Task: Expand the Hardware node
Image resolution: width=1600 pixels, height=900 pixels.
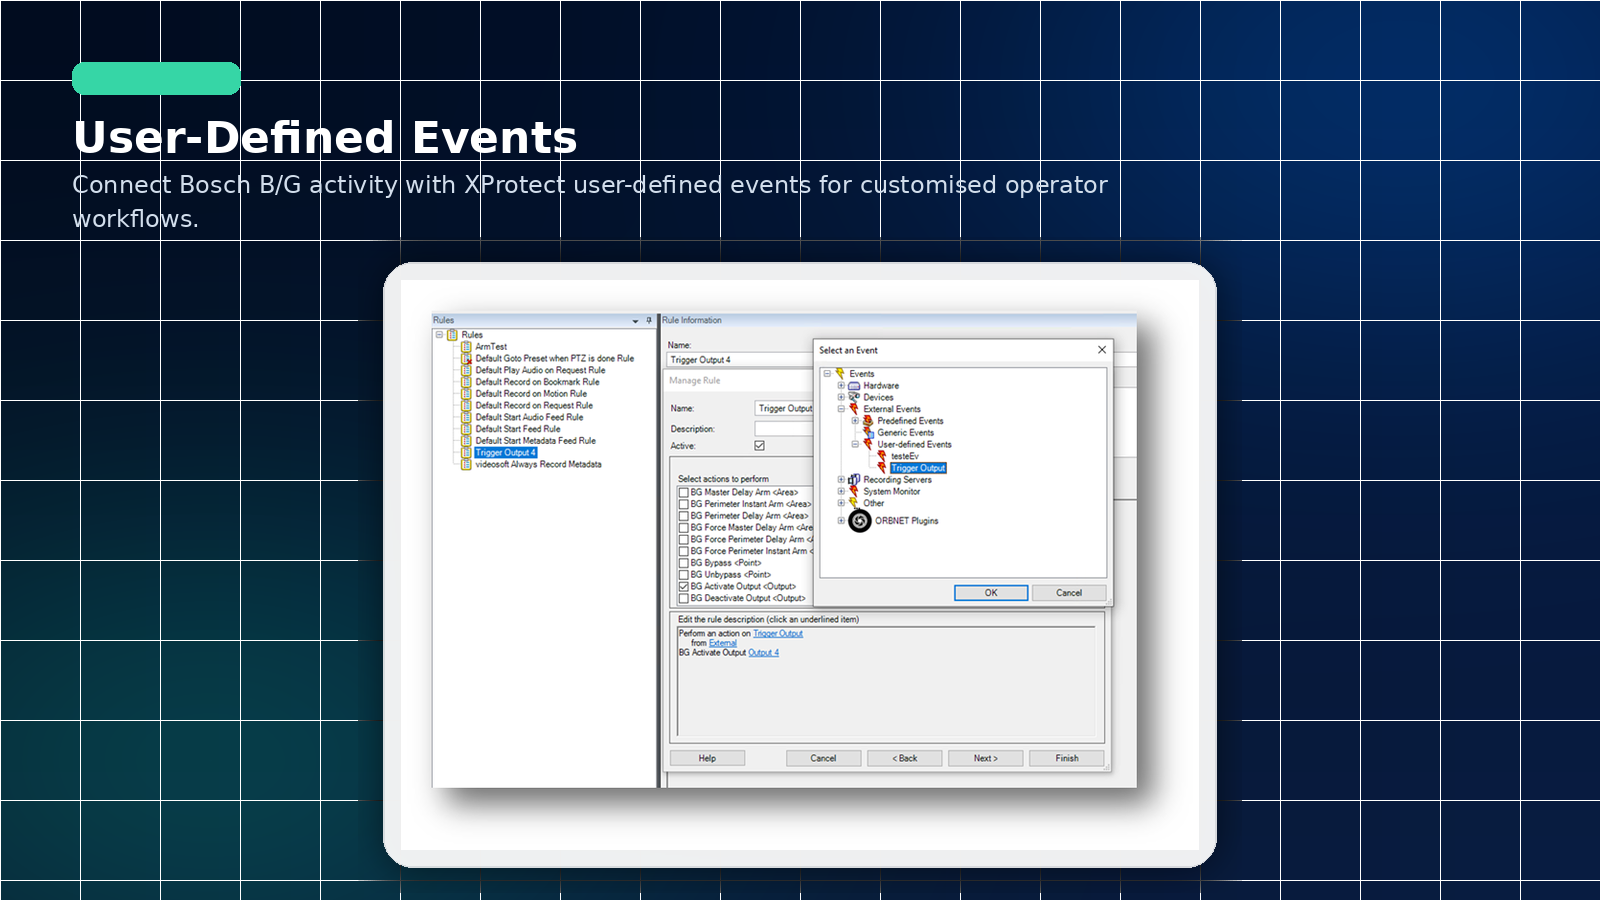Action: pos(841,386)
